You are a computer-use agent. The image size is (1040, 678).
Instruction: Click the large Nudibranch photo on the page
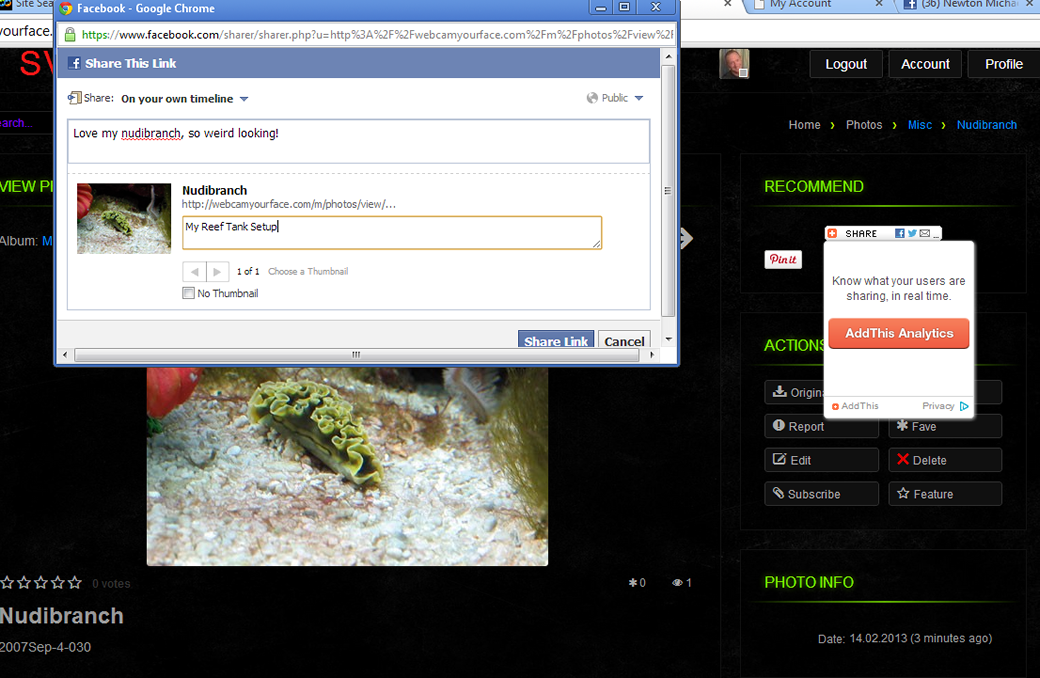(347, 466)
